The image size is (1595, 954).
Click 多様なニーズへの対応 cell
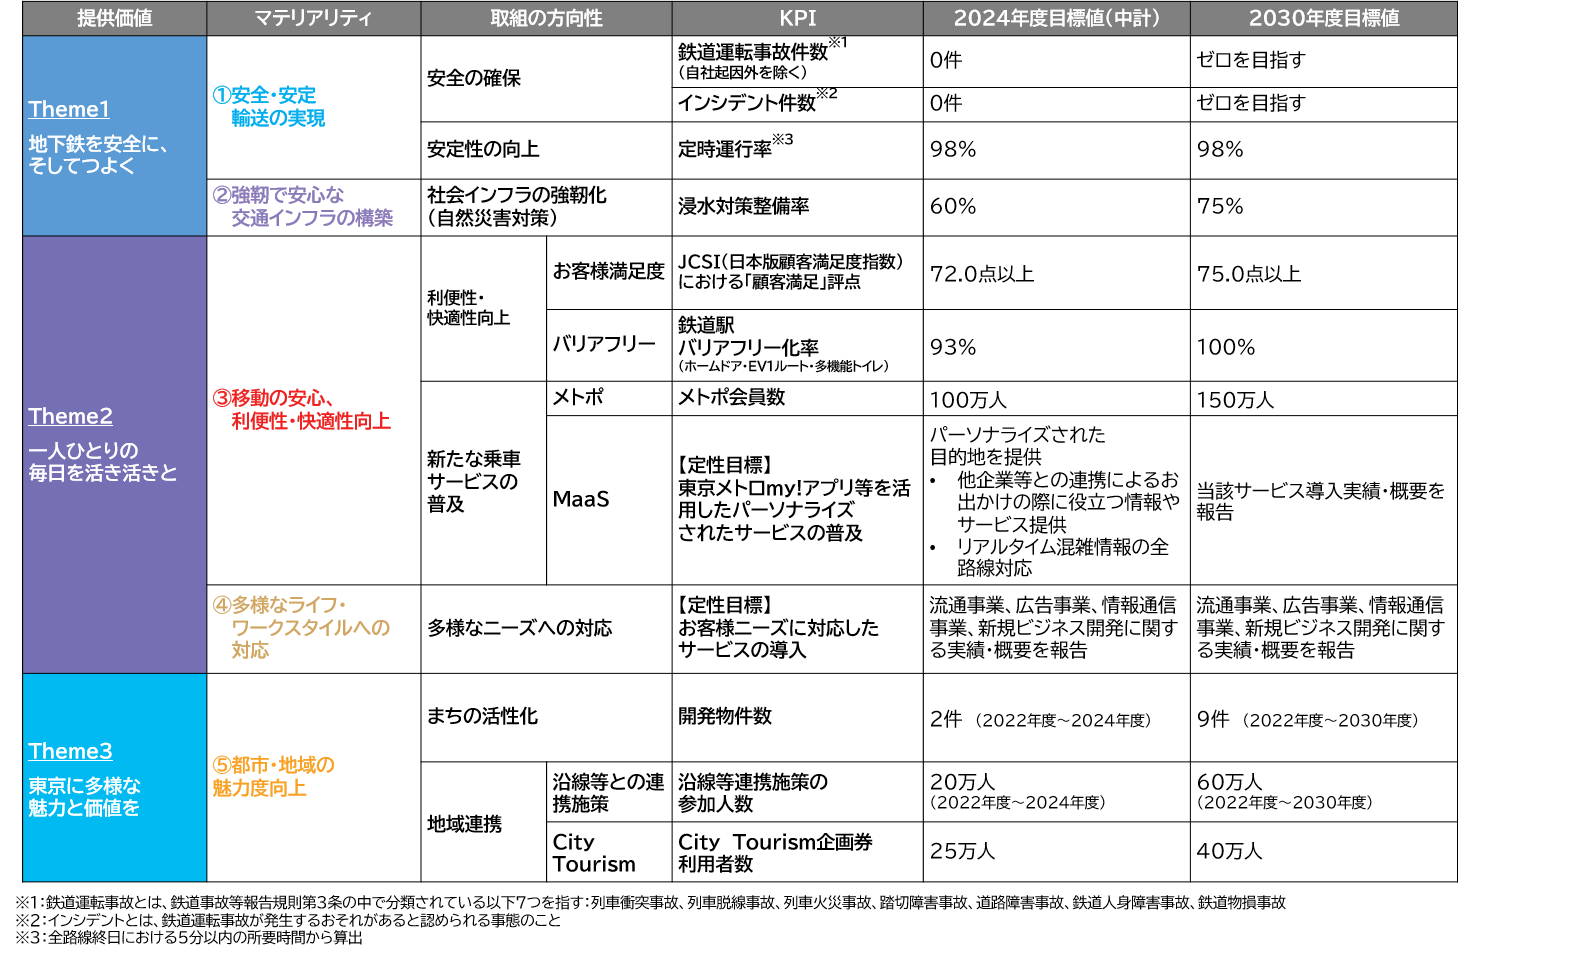pos(546,628)
